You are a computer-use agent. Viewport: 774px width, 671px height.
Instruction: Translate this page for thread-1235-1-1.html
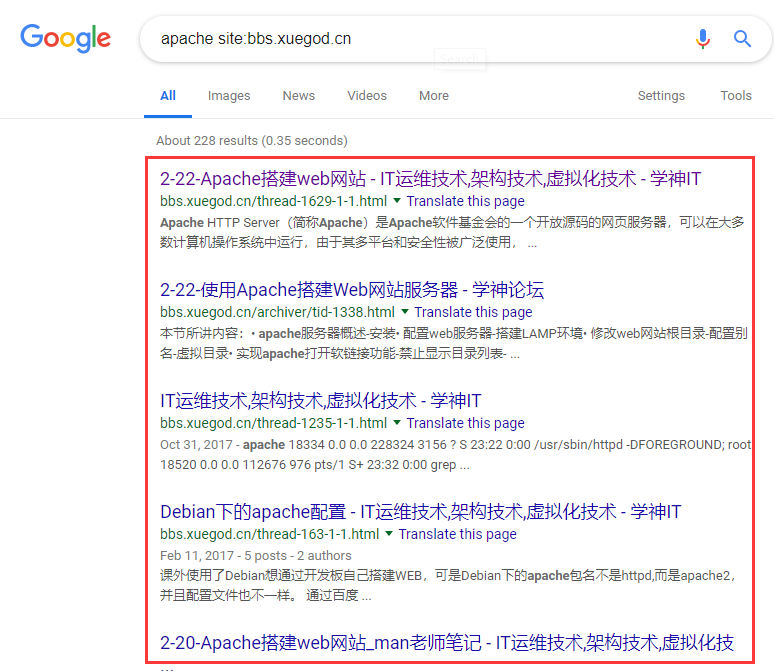[465, 423]
